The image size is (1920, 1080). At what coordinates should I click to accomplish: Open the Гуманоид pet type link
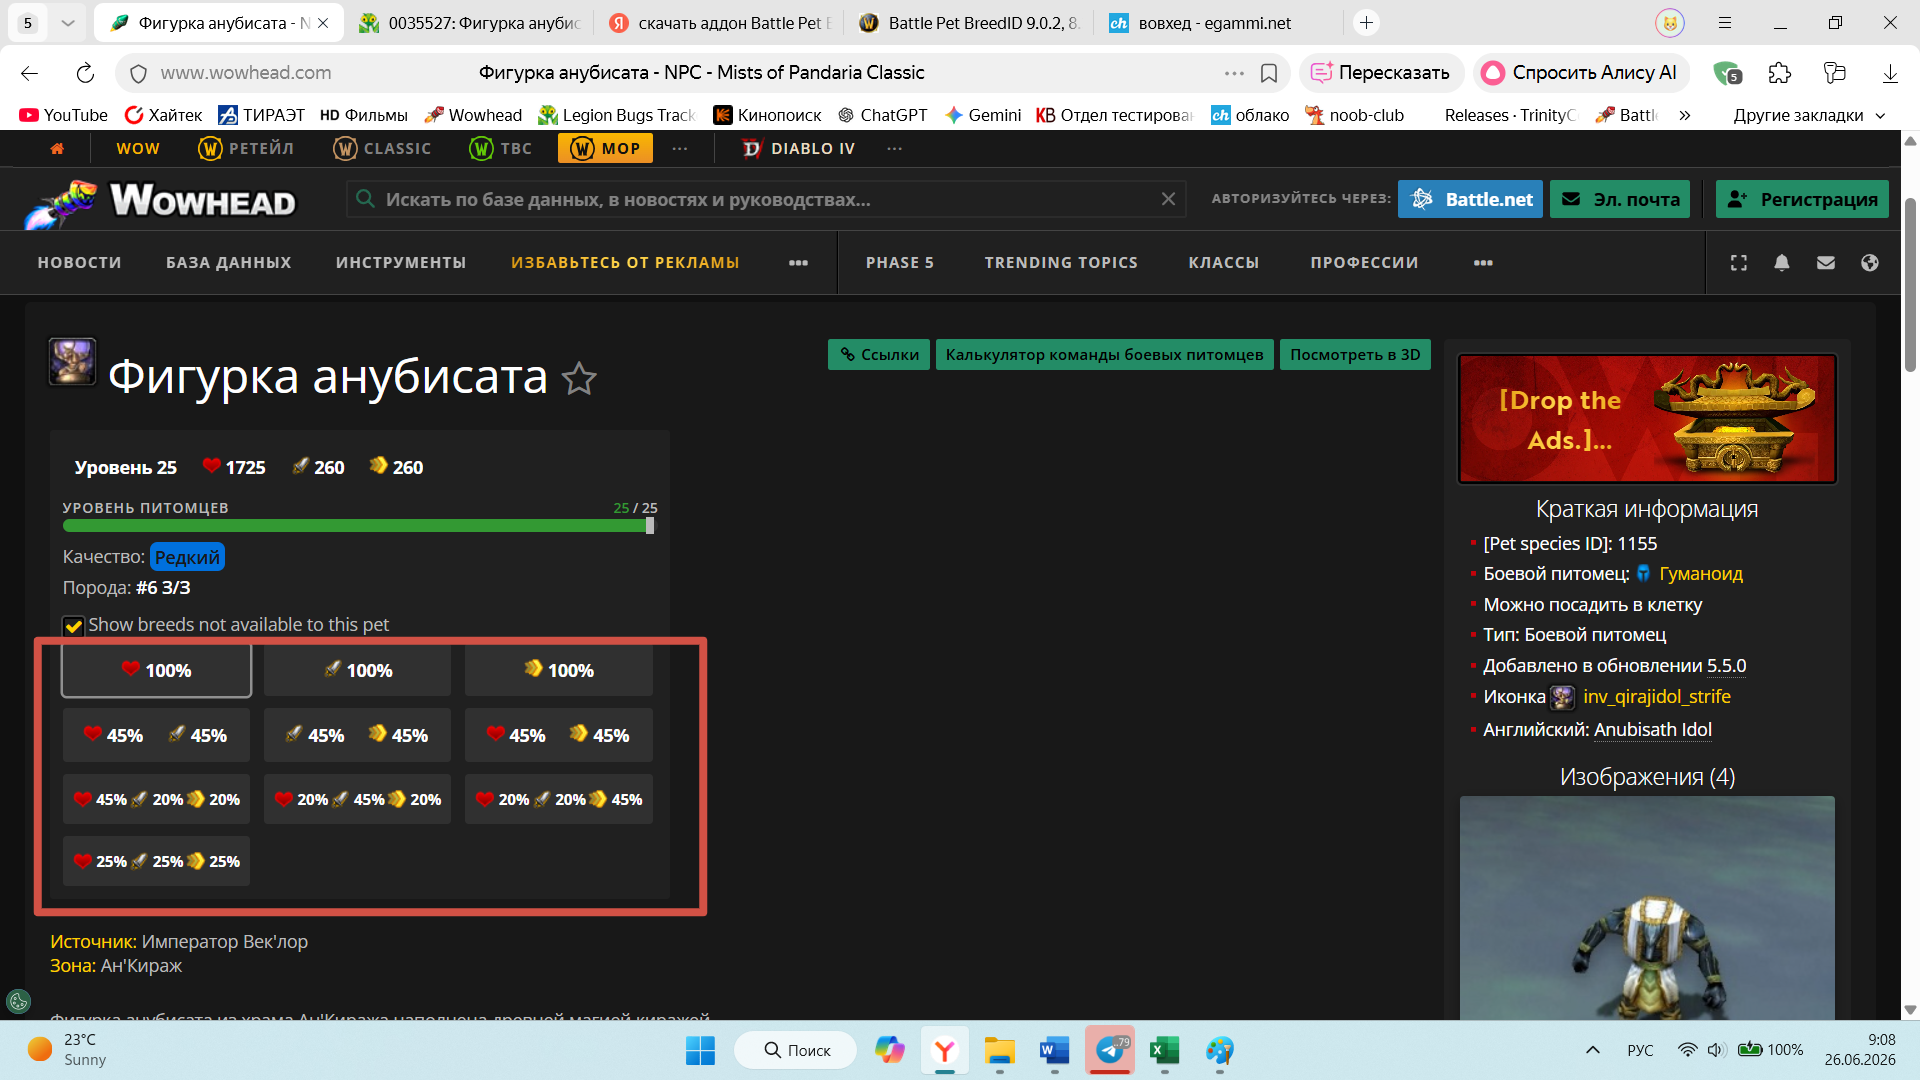1701,574
